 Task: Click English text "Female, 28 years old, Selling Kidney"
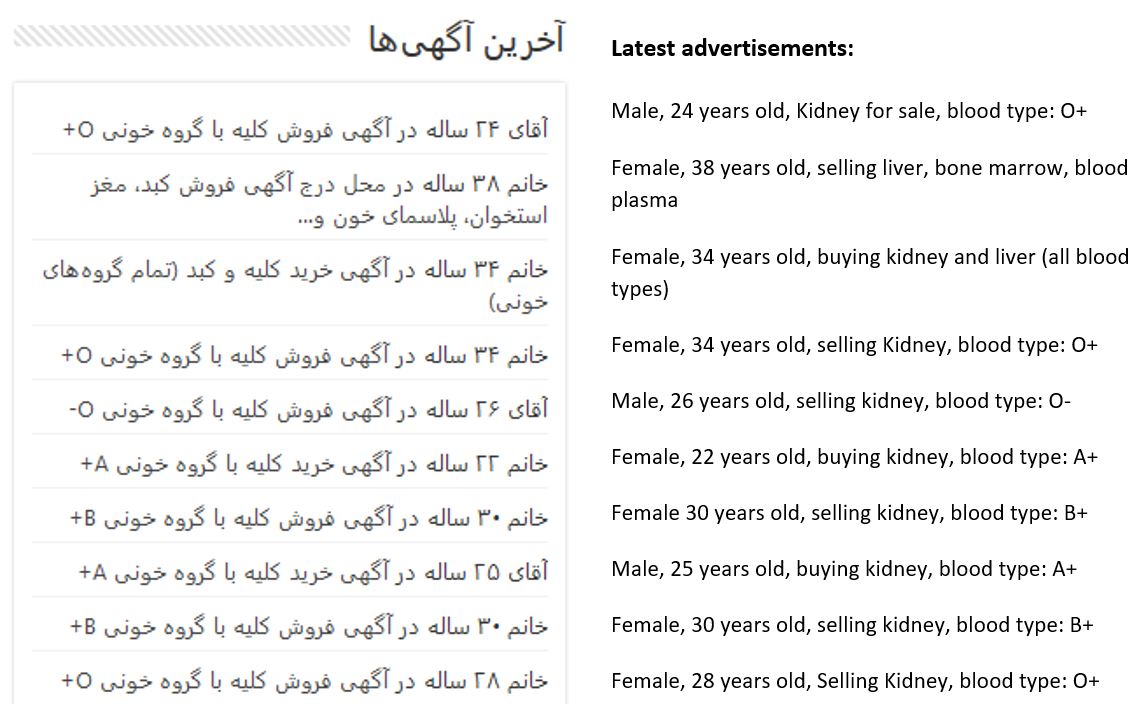[855, 681]
